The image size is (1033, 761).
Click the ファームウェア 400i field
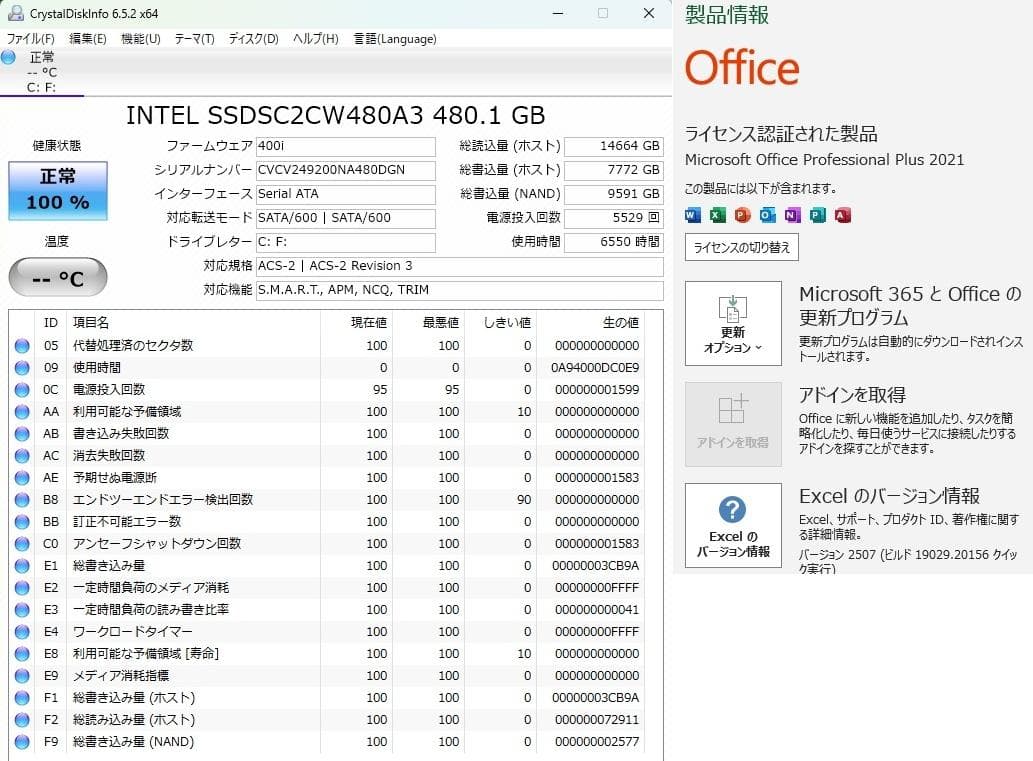[x=347, y=146]
